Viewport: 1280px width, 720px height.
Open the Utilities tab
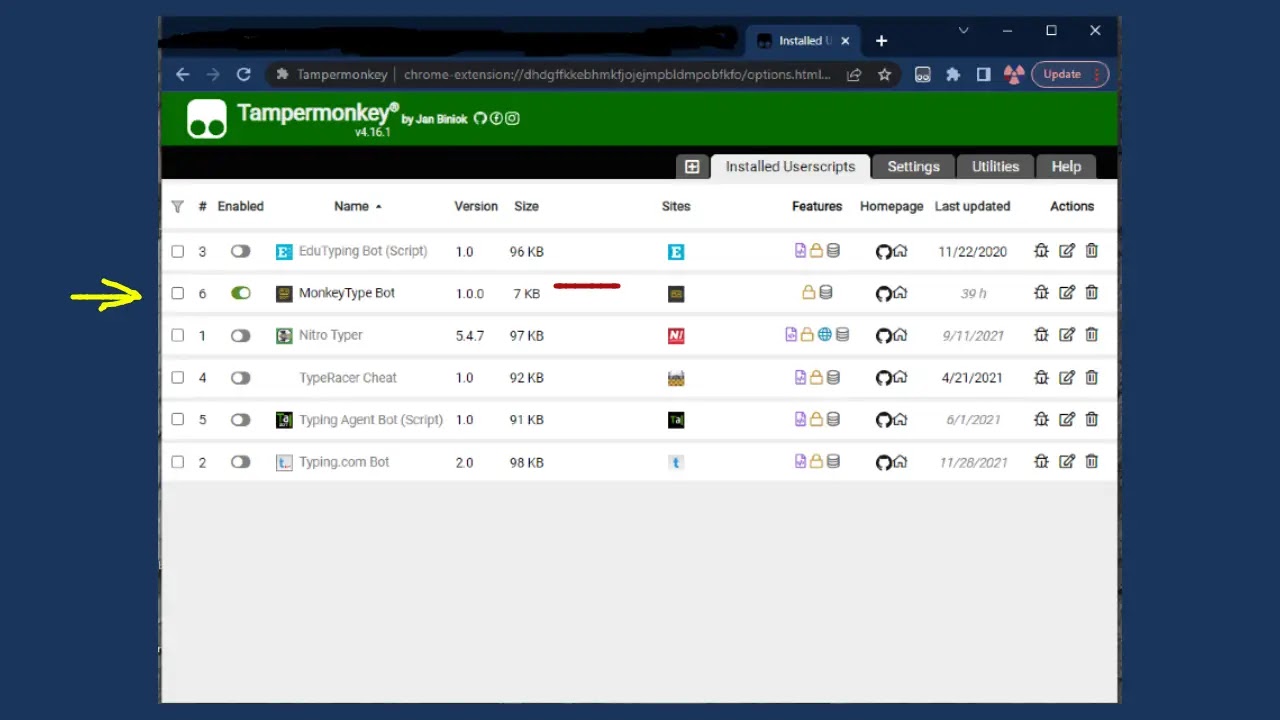pyautogui.click(x=996, y=167)
